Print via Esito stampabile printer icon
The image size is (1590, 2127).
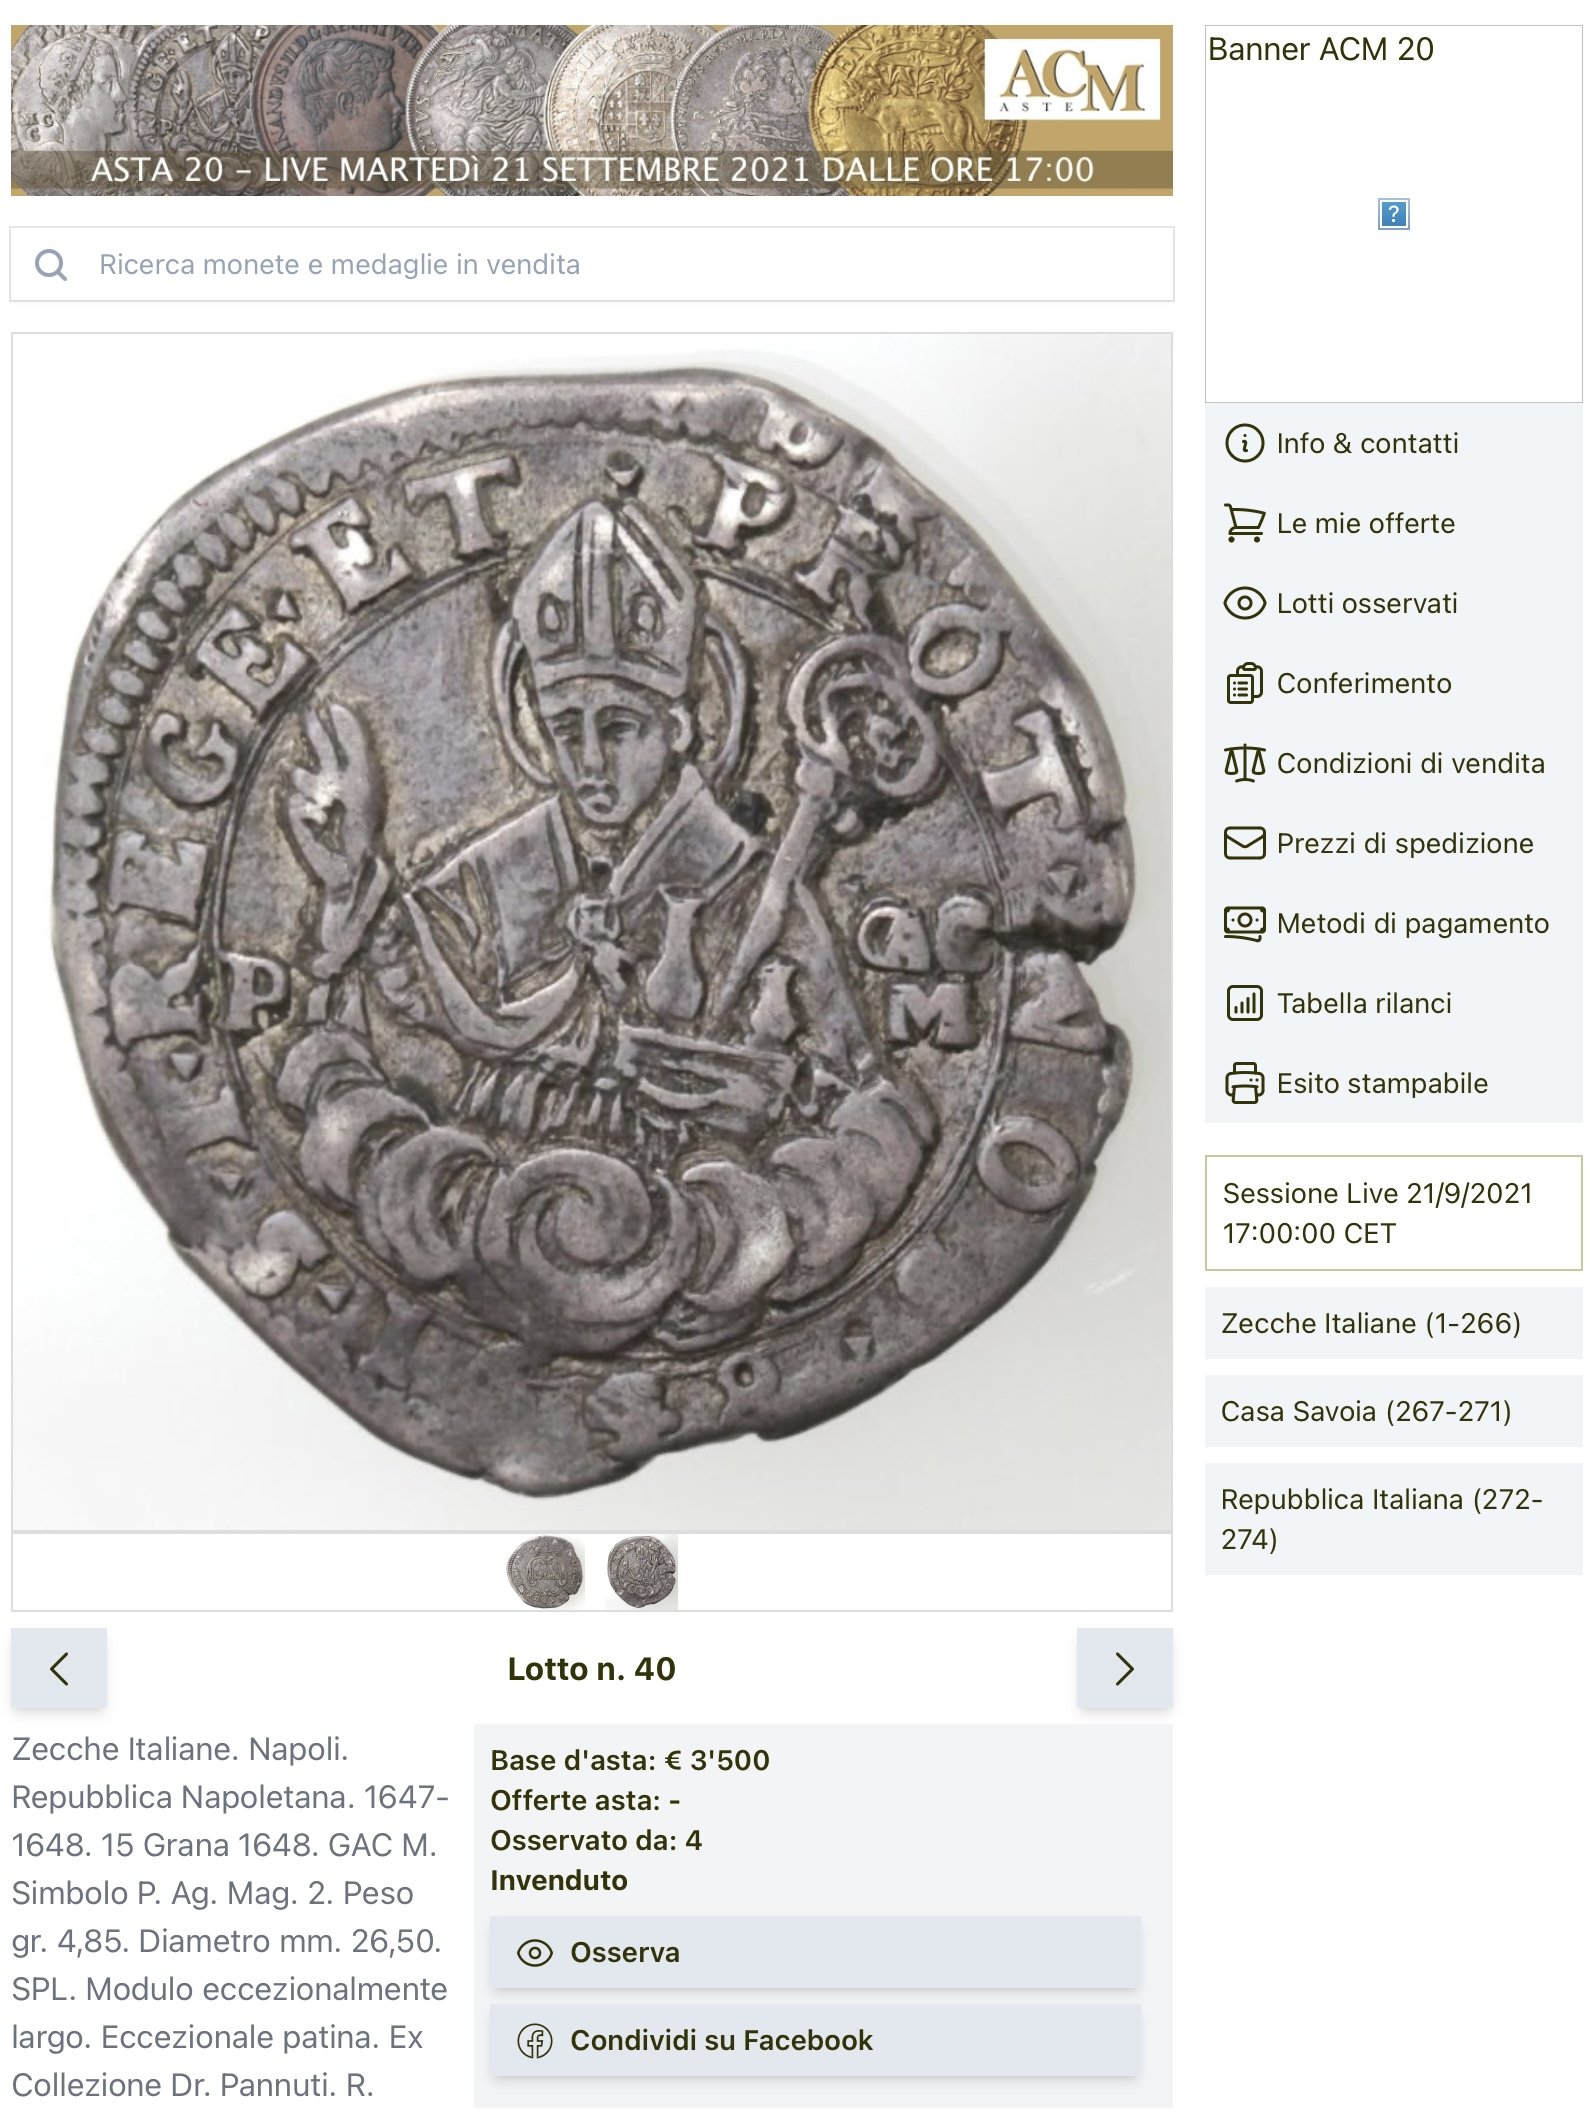pos(1244,1083)
